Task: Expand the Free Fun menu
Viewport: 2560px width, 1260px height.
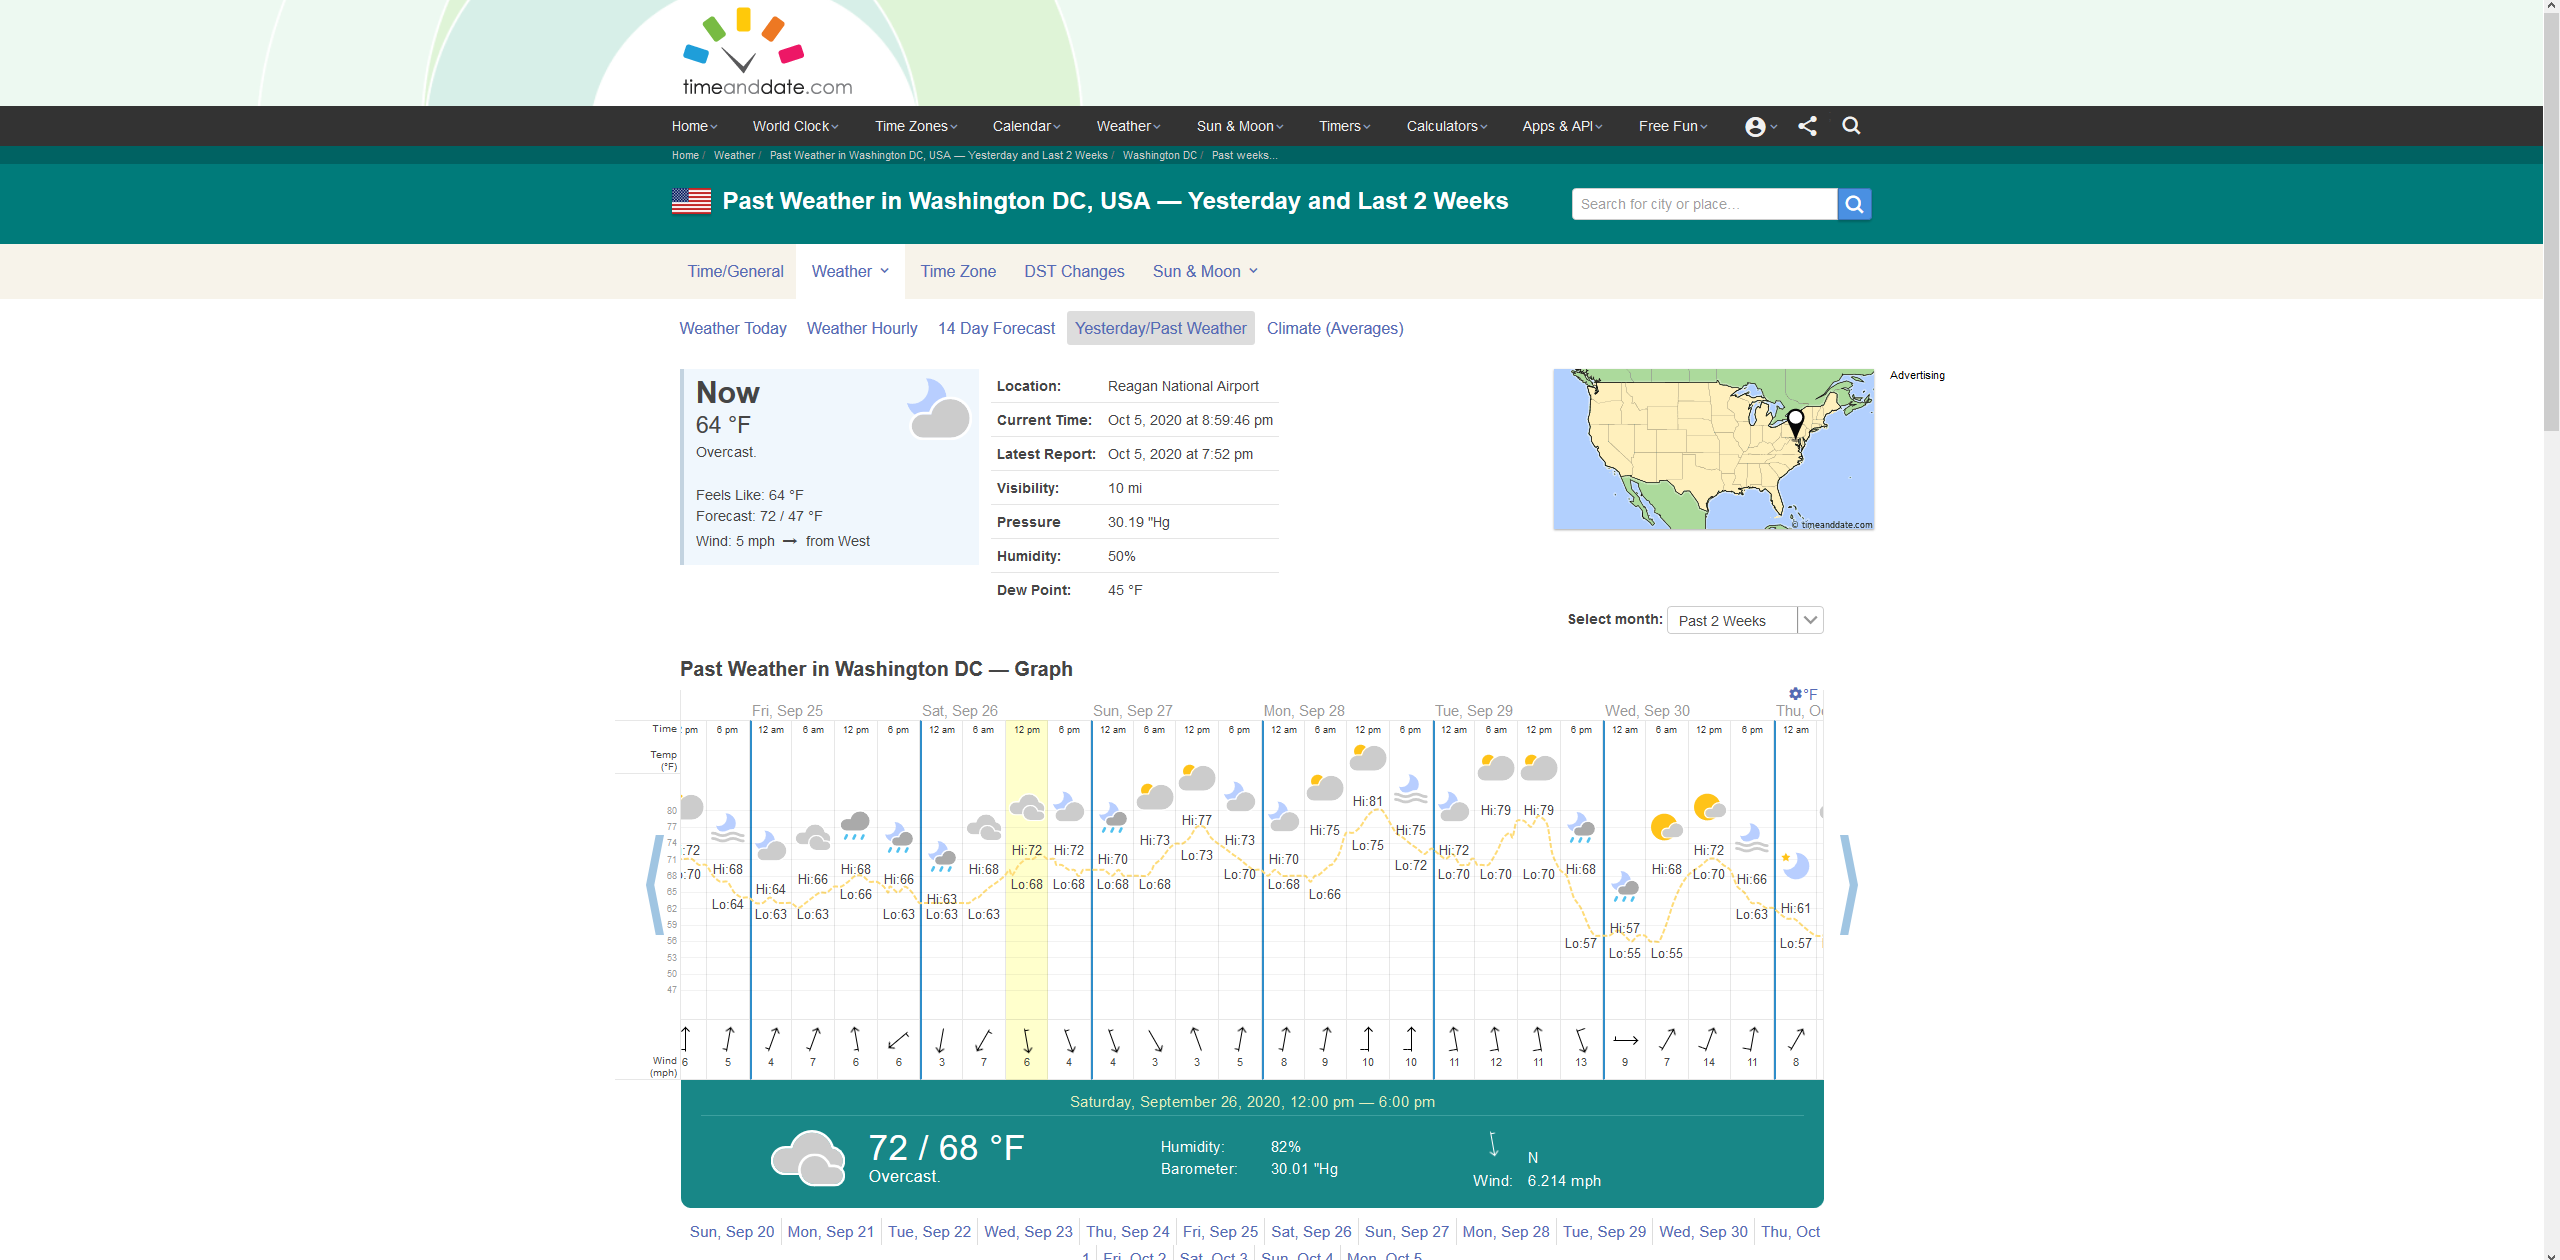Action: point(1673,126)
